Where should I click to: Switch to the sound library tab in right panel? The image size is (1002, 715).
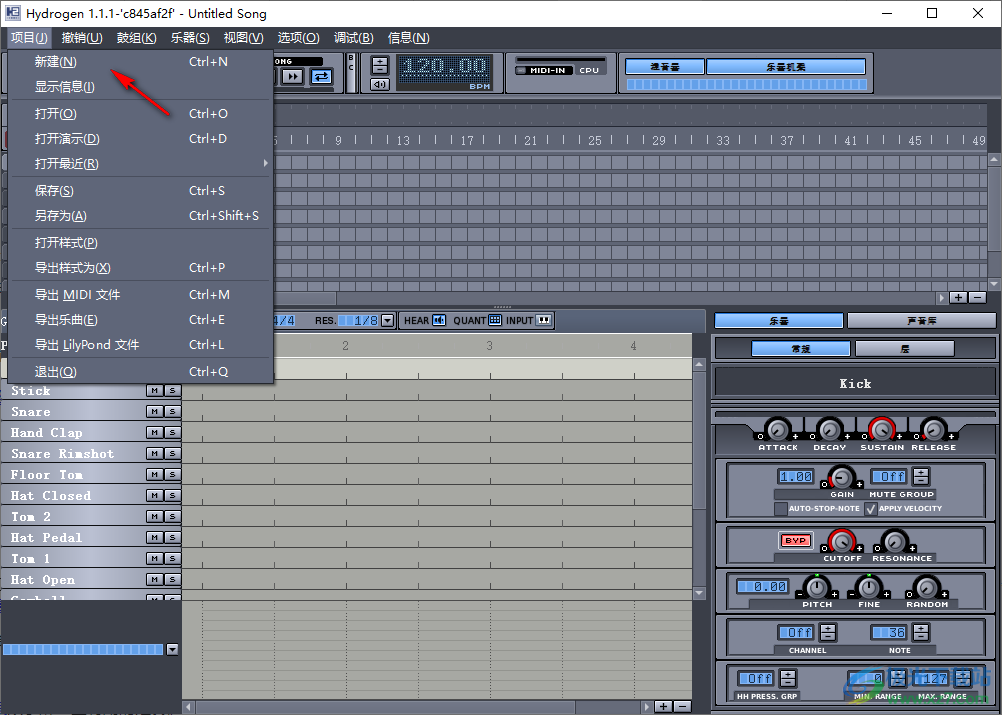click(921, 321)
